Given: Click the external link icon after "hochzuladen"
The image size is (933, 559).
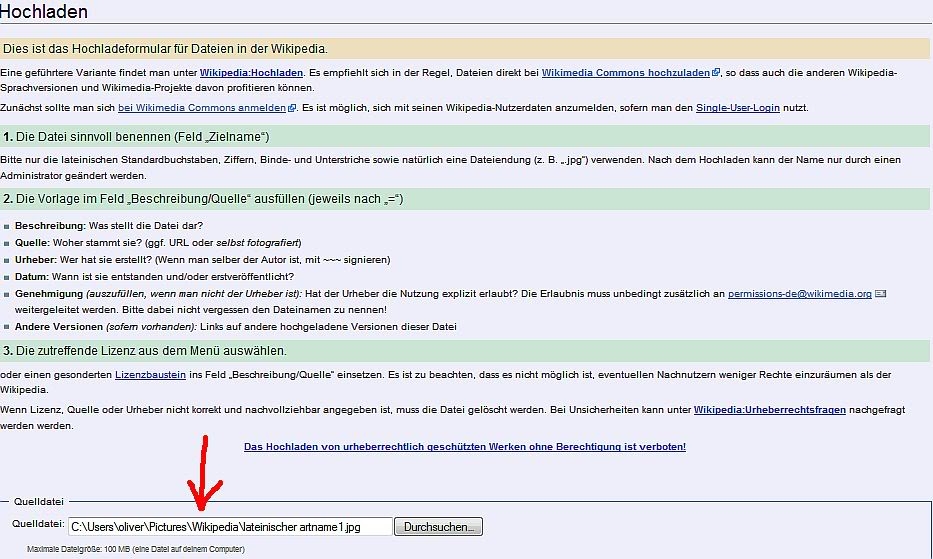Looking at the screenshot, I should tap(716, 73).
